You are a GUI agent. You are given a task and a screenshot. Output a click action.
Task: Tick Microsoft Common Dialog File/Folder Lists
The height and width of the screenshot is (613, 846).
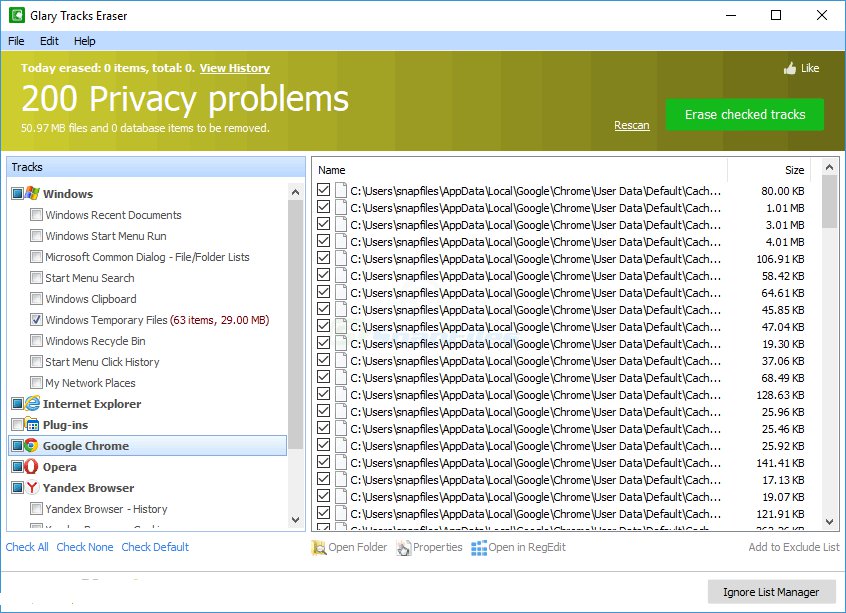[36, 256]
